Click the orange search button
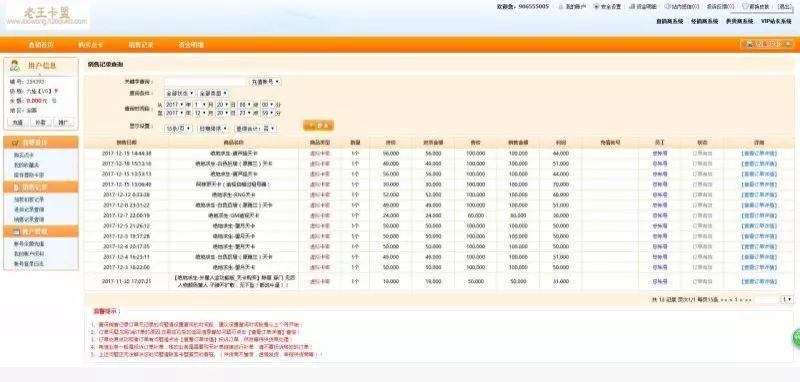This screenshot has width=800, height=382. pyautogui.click(x=318, y=125)
